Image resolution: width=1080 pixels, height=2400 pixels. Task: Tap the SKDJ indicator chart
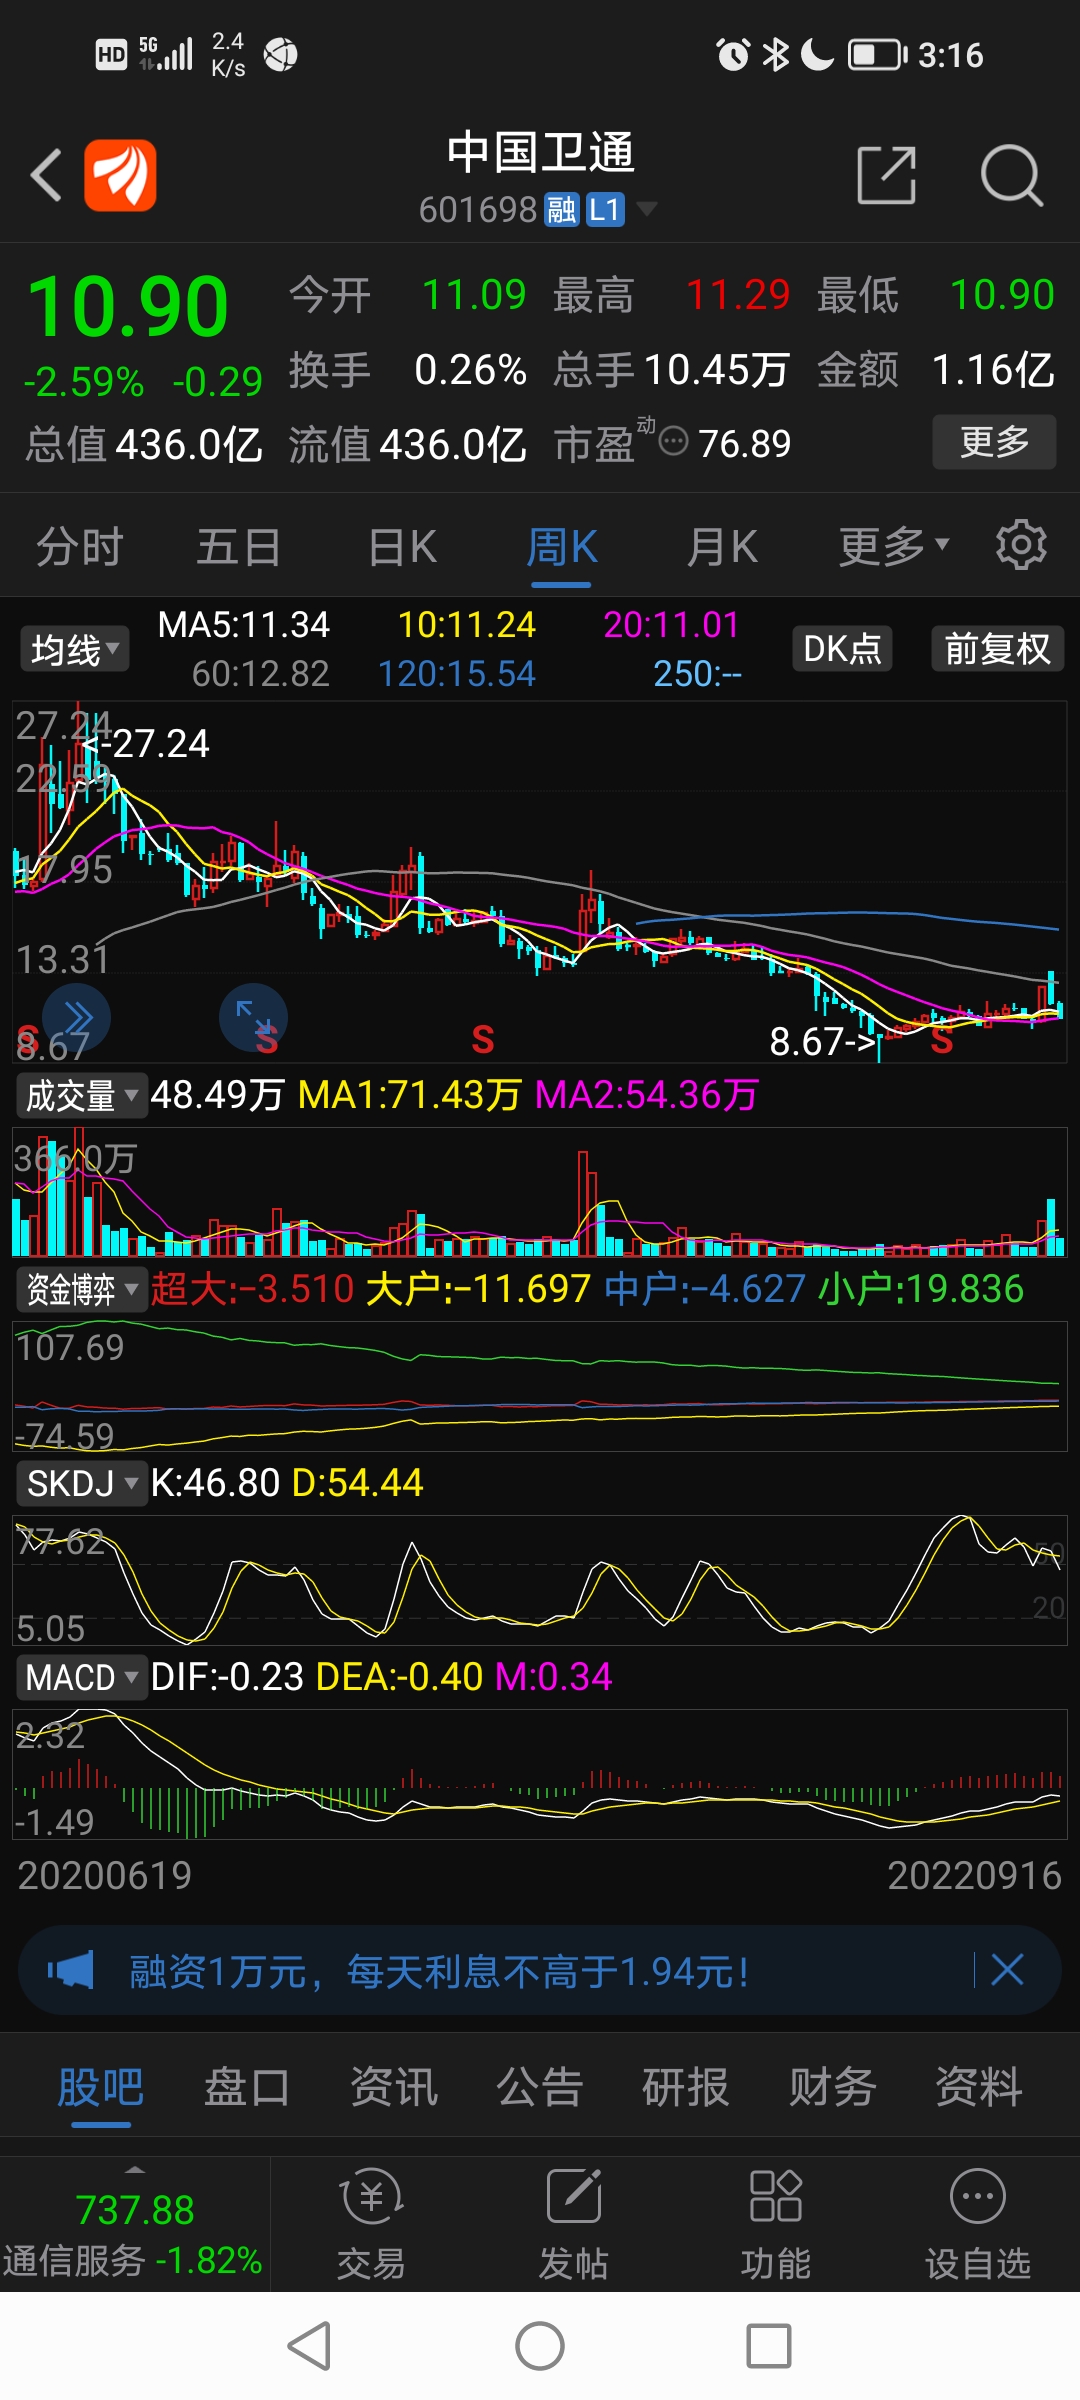pyautogui.click(x=540, y=1580)
